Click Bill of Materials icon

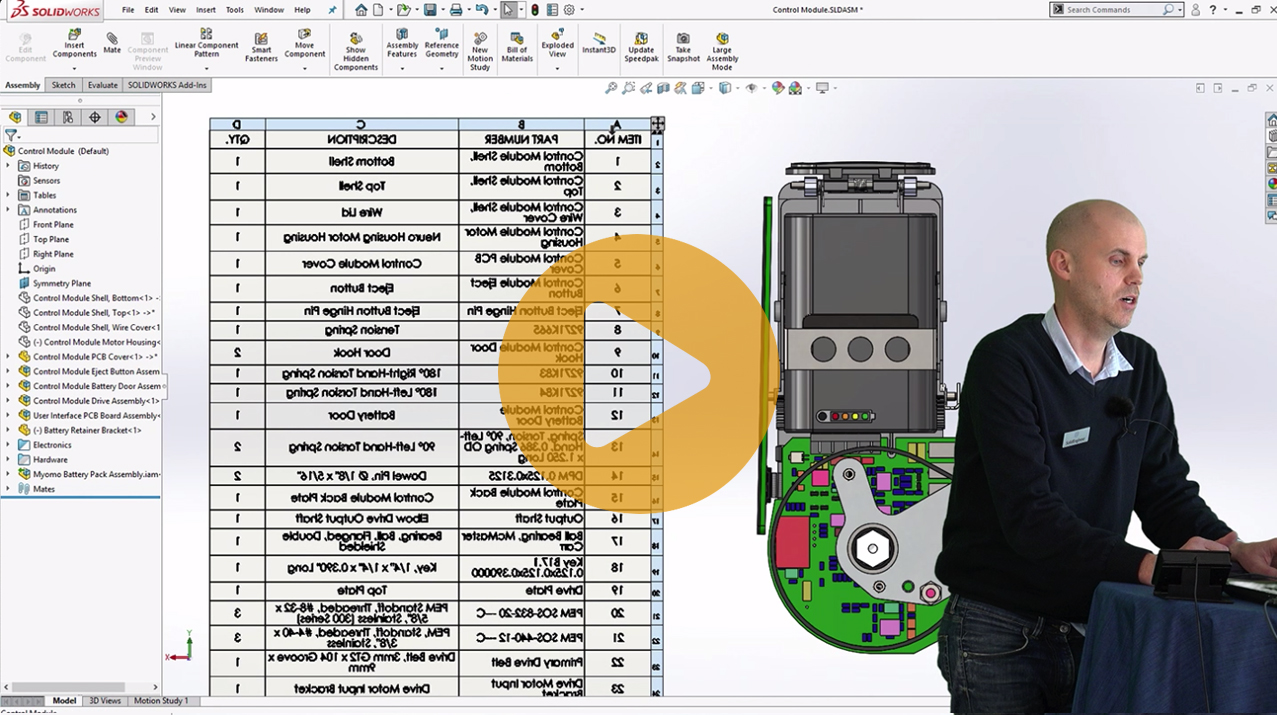pos(517,47)
